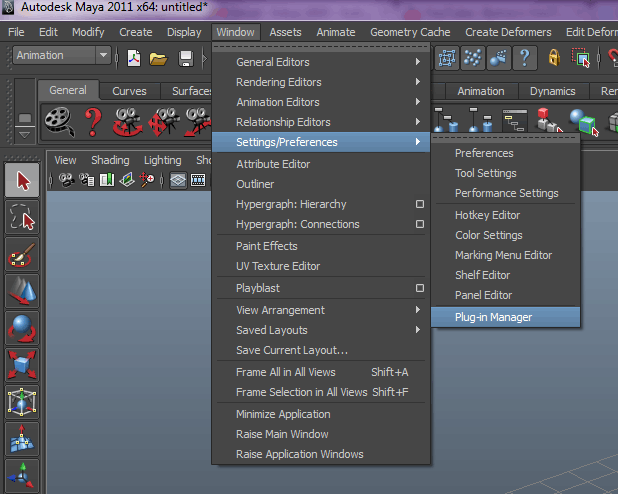Open the Marking Menu Editor

click(x=505, y=255)
